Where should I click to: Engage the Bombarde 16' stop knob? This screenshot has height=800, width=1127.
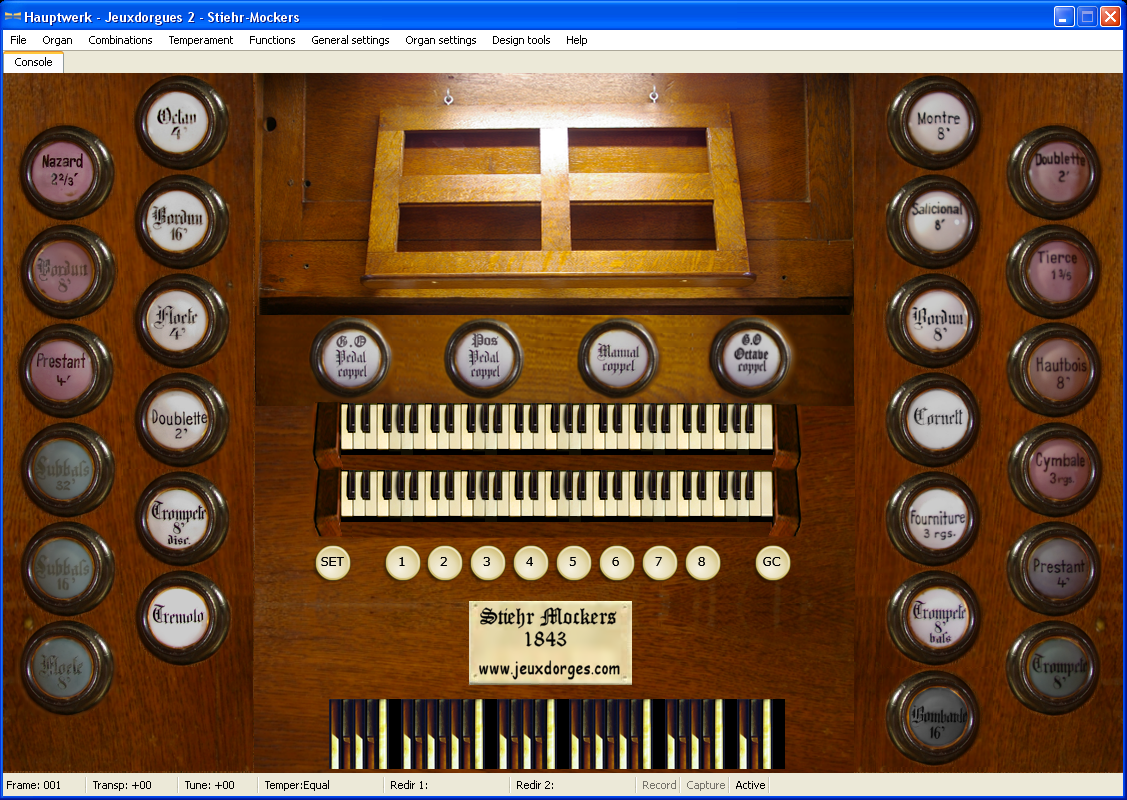click(934, 717)
